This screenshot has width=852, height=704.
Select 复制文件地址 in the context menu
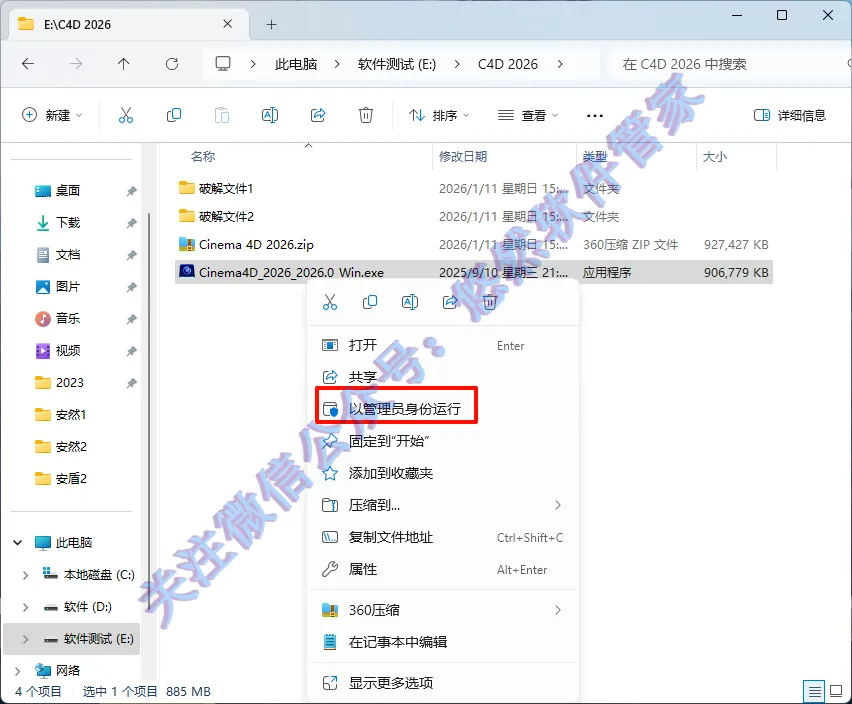(x=443, y=537)
